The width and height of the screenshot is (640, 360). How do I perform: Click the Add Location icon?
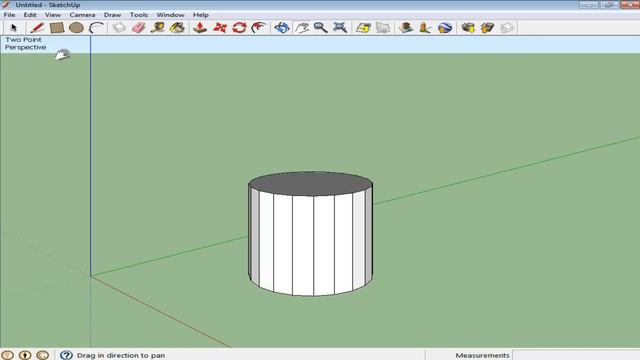(x=363, y=28)
